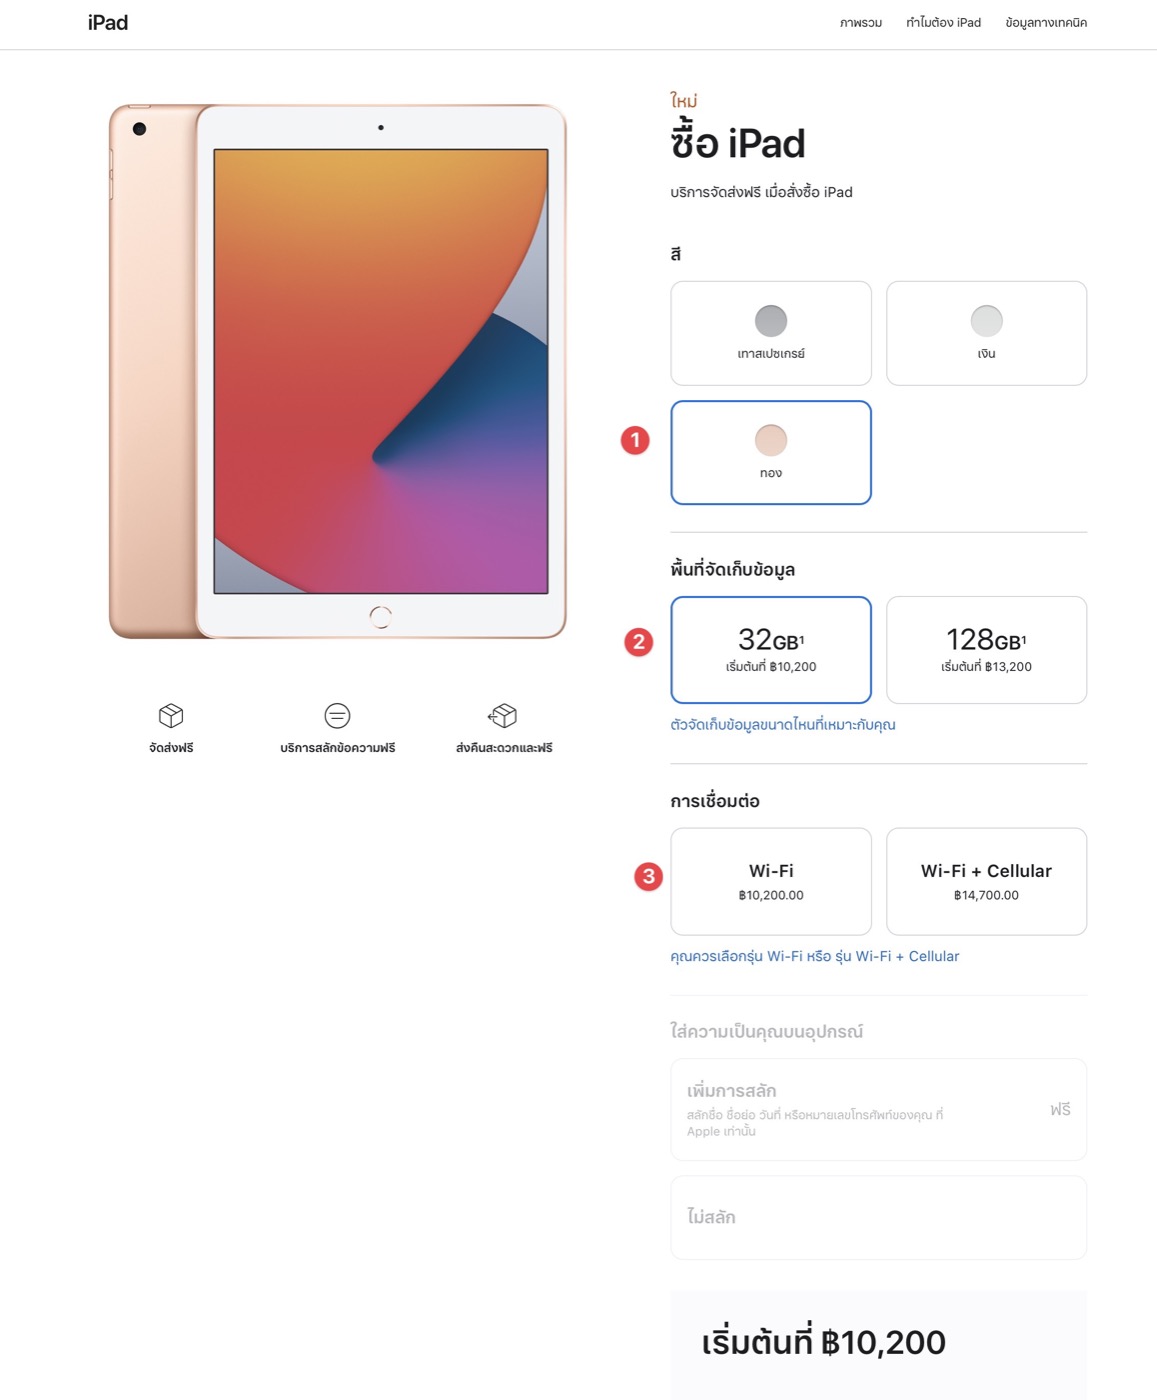Choose 32GB storage option

point(771,650)
